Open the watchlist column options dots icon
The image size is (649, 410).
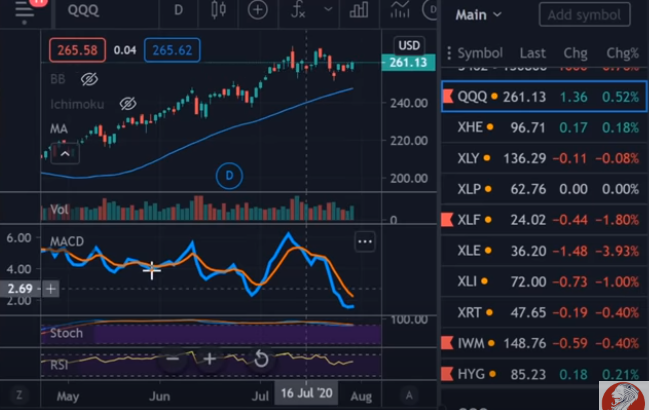coord(449,53)
